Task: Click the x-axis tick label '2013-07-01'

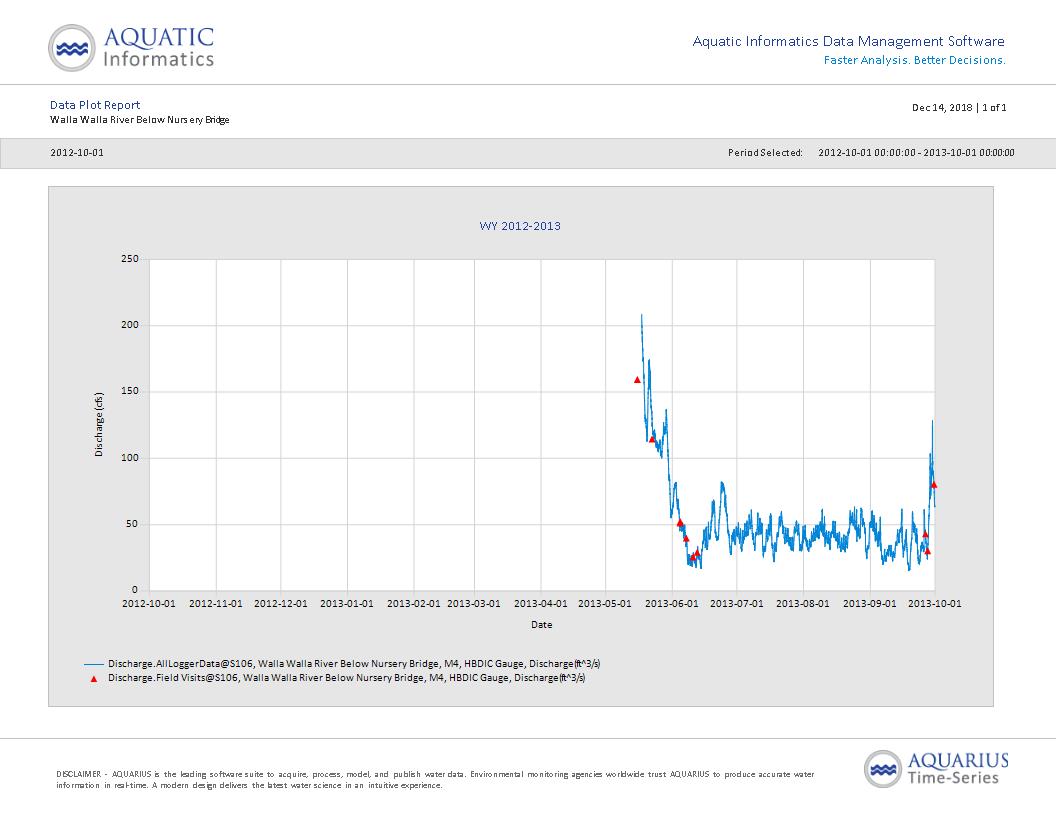Action: click(x=737, y=603)
